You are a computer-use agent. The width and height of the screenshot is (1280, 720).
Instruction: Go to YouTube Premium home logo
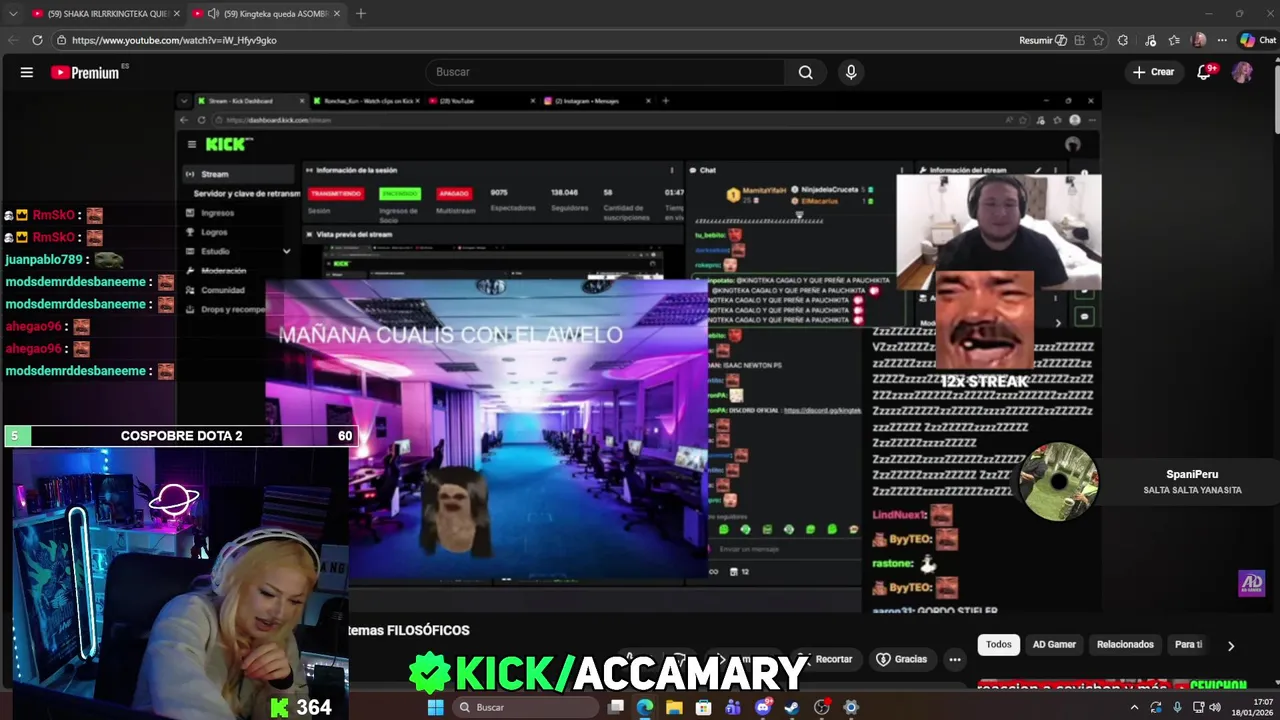(87, 72)
